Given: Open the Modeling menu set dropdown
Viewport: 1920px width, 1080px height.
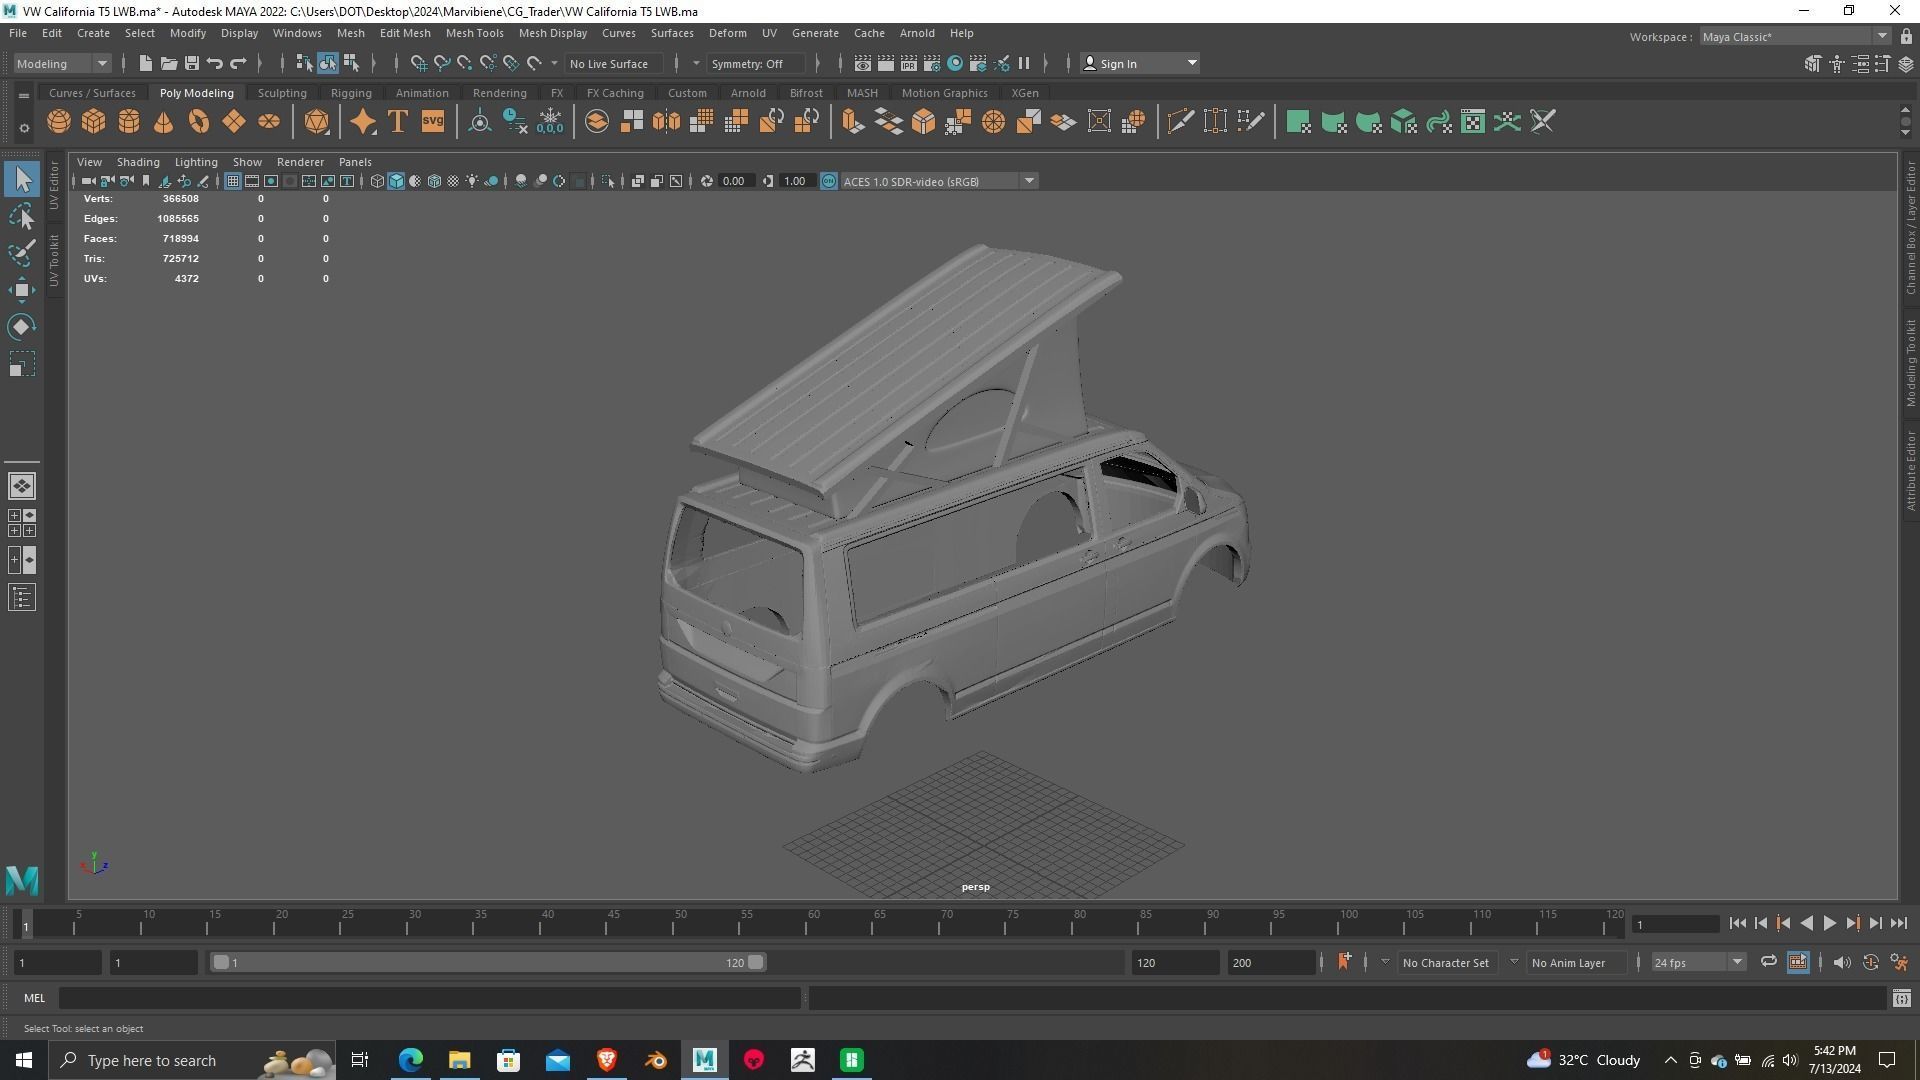Looking at the screenshot, I should click(62, 63).
